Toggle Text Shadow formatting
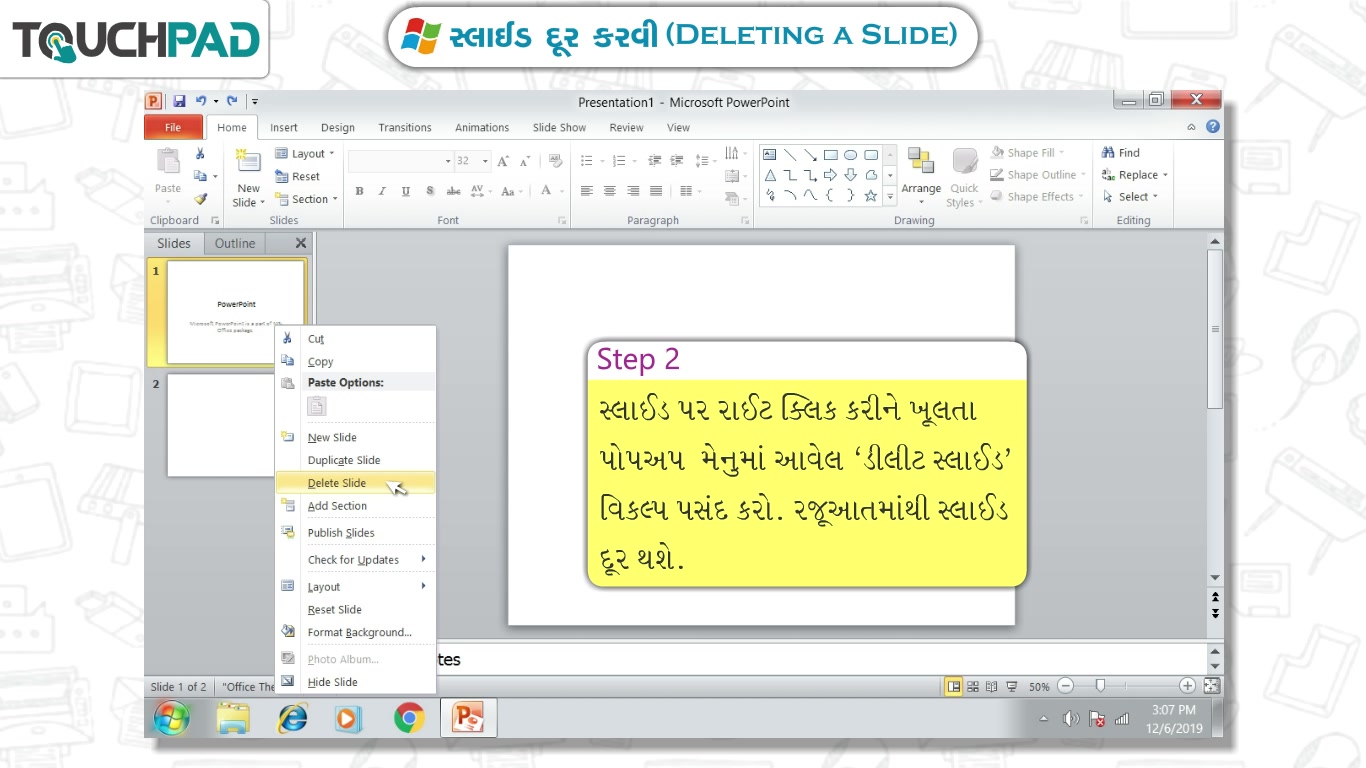This screenshot has height=768, width=1366. point(429,191)
